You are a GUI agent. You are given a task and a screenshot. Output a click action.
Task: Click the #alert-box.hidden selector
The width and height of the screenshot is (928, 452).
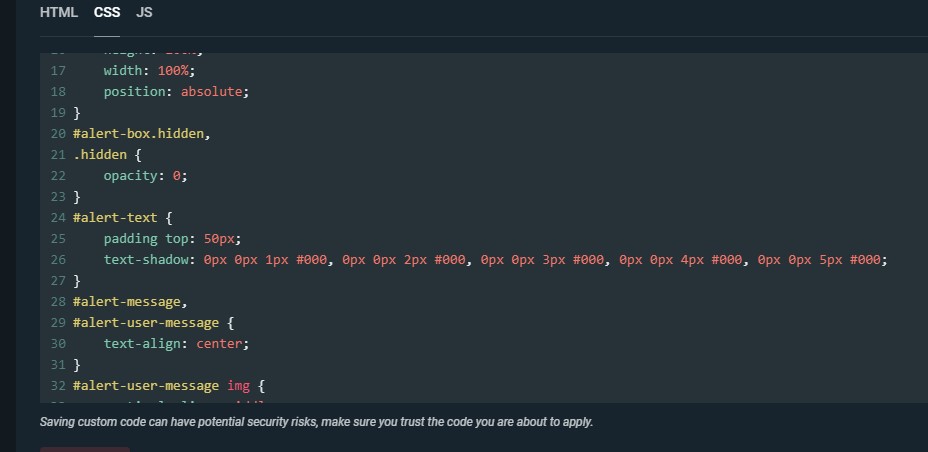click(141, 133)
